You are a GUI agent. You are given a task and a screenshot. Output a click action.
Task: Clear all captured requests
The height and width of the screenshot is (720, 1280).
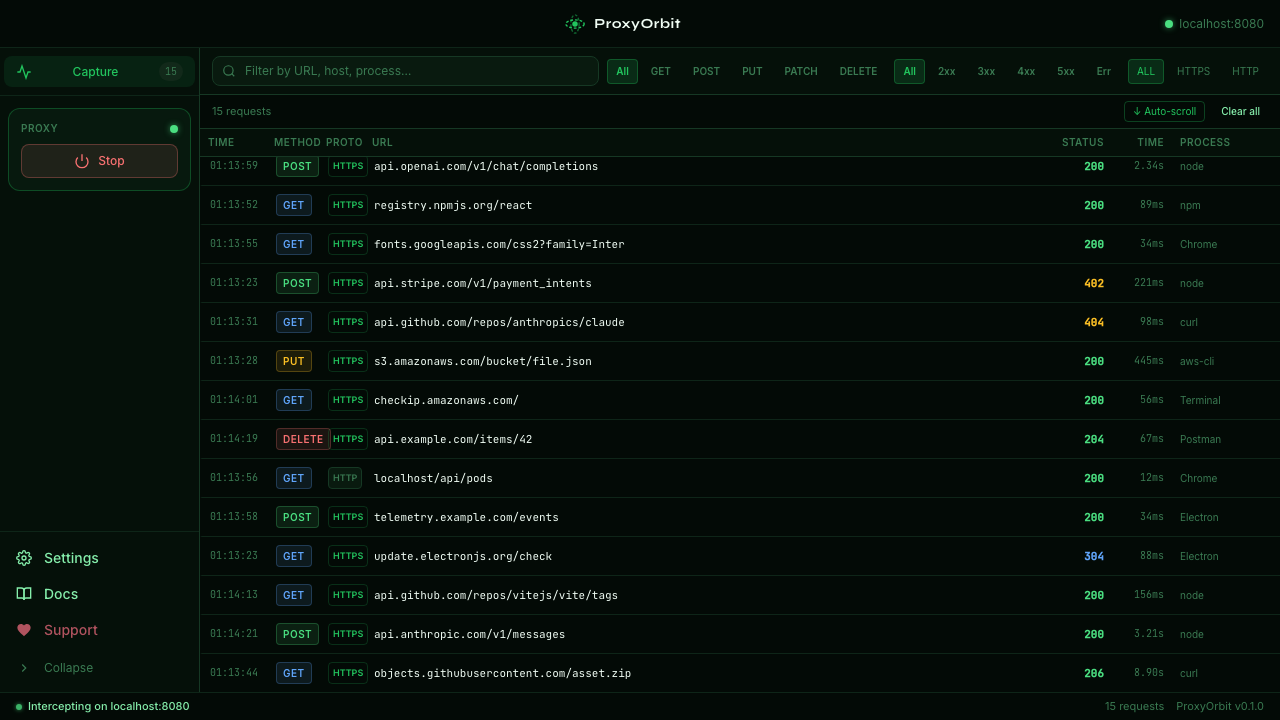point(1240,111)
